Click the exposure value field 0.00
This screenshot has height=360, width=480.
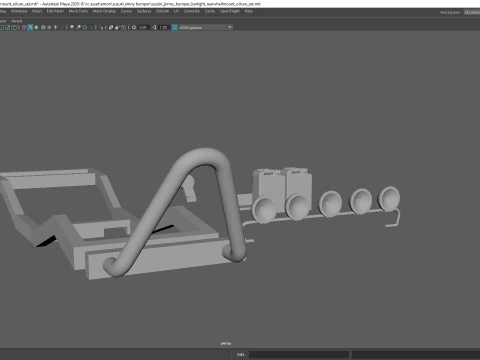tap(143, 27)
